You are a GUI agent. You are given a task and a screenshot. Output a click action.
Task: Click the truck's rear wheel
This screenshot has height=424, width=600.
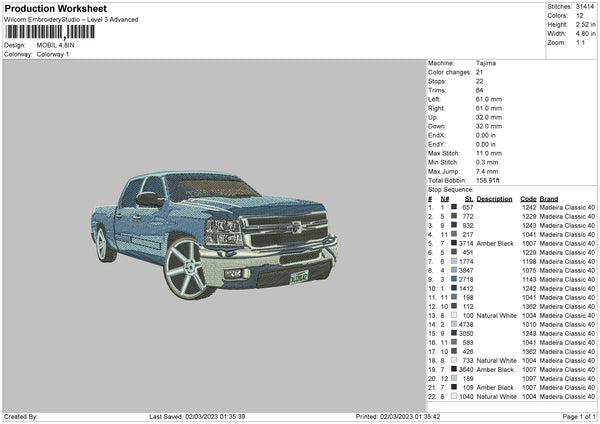click(x=102, y=244)
